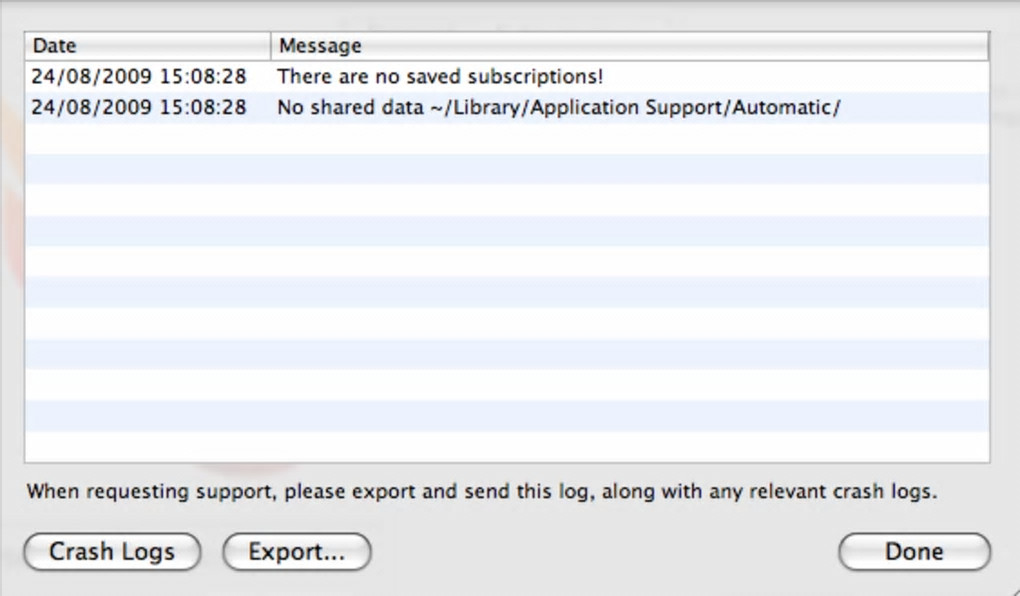Click the first empty row below log entries
The height and width of the screenshot is (596, 1020).
pyautogui.click(x=506, y=138)
